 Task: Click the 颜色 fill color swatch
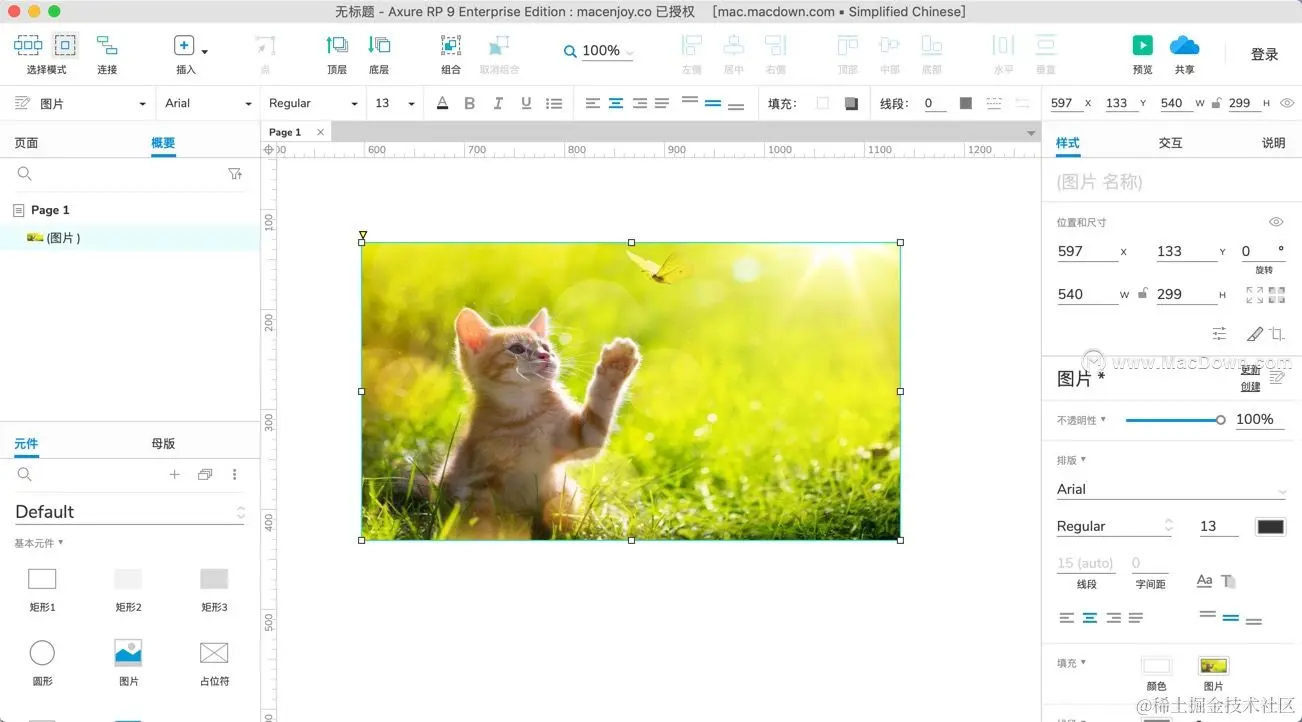[1156, 666]
